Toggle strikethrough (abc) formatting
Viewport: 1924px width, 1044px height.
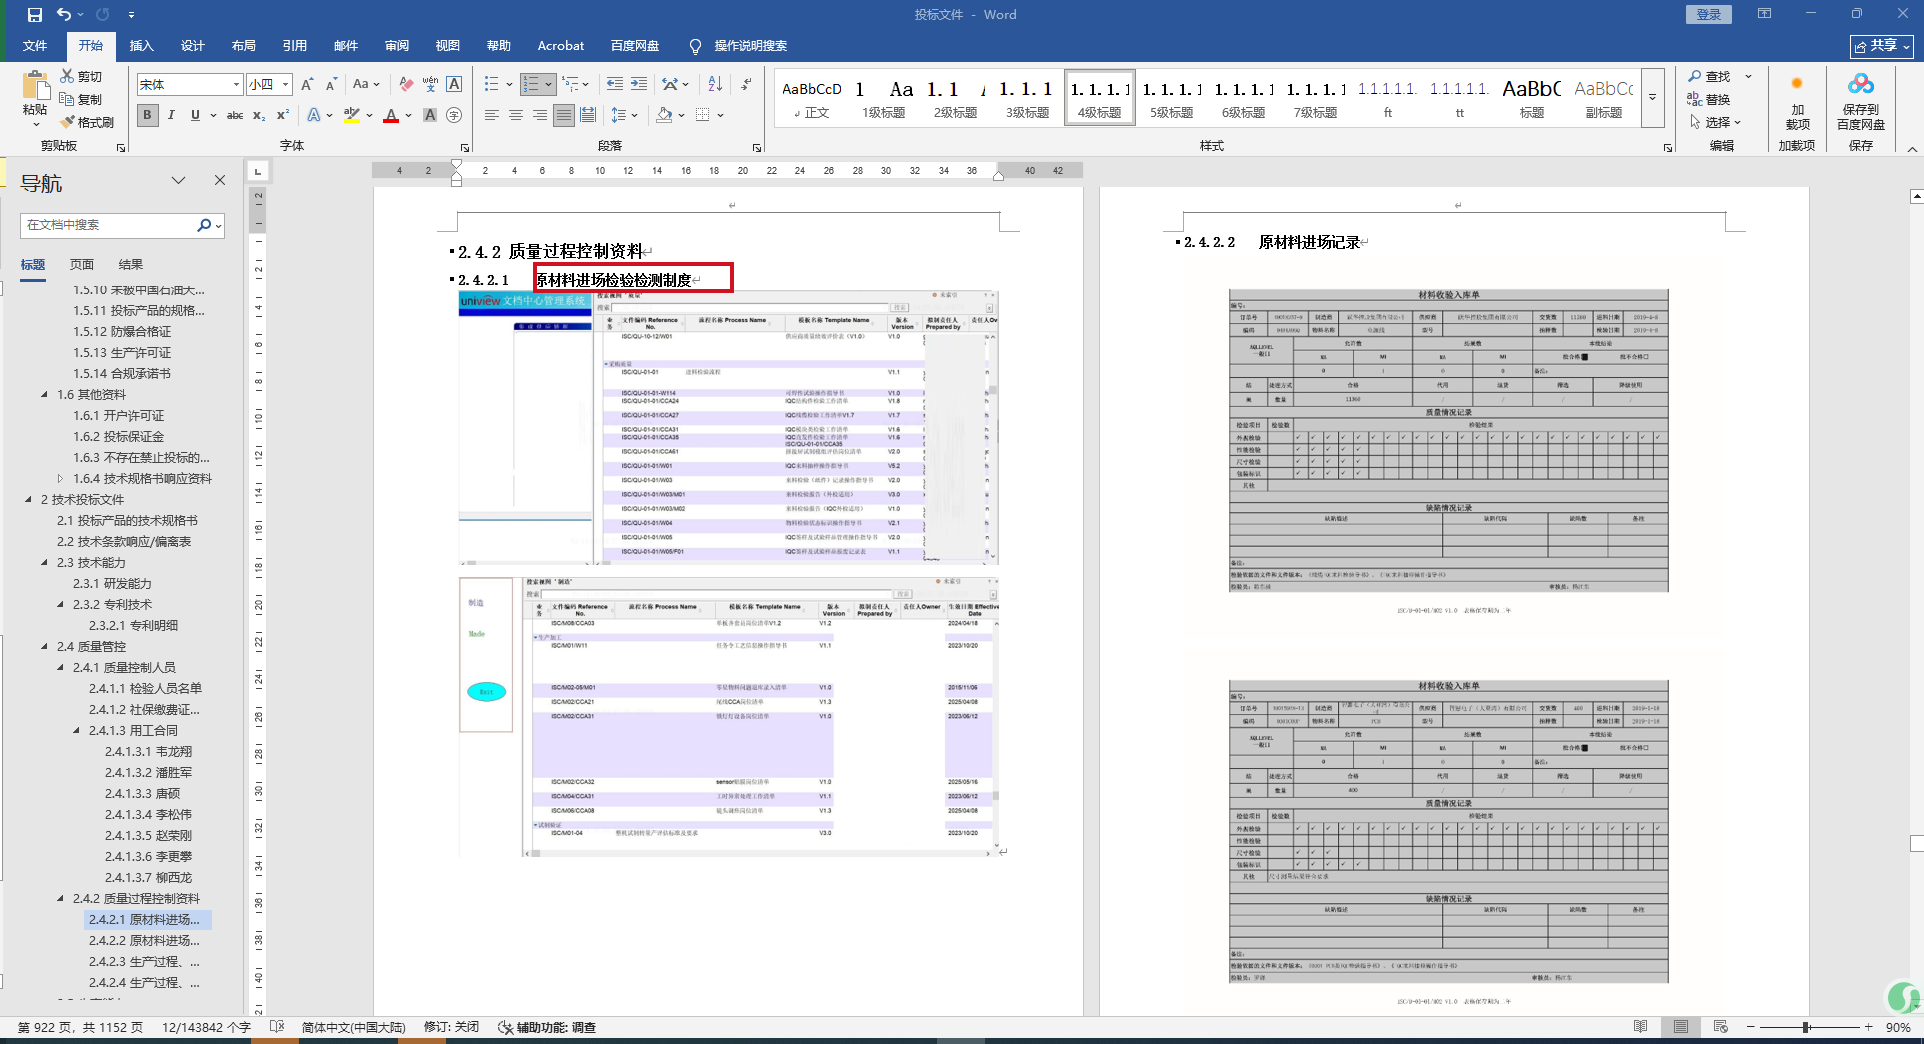click(235, 115)
